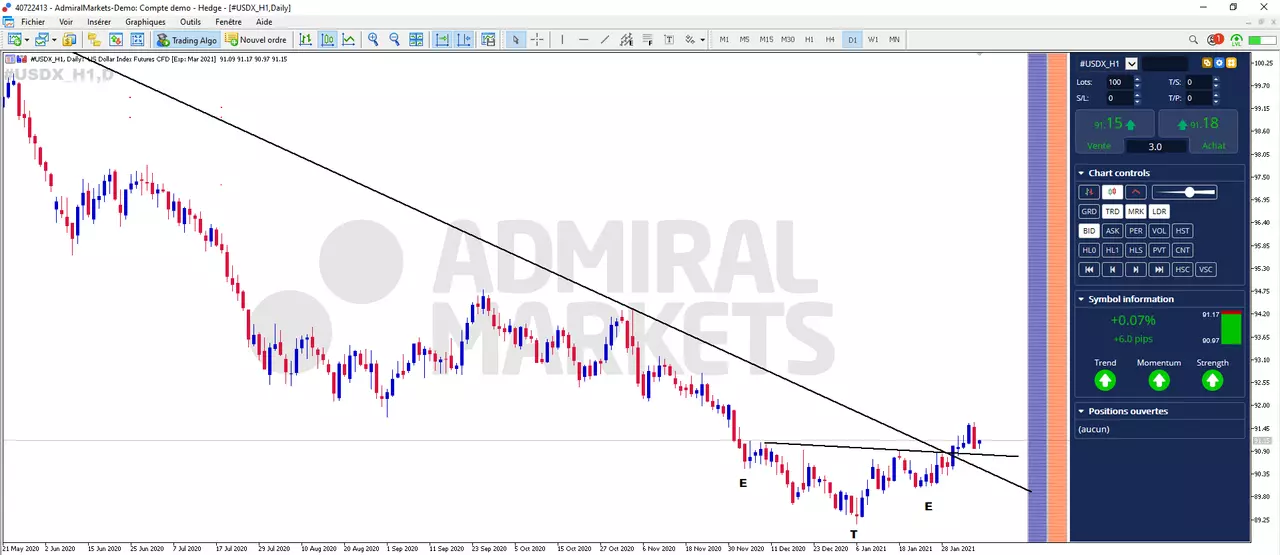Click the HSC button in chart controls
The width and height of the screenshot is (1280, 555).
[x=1181, y=269]
